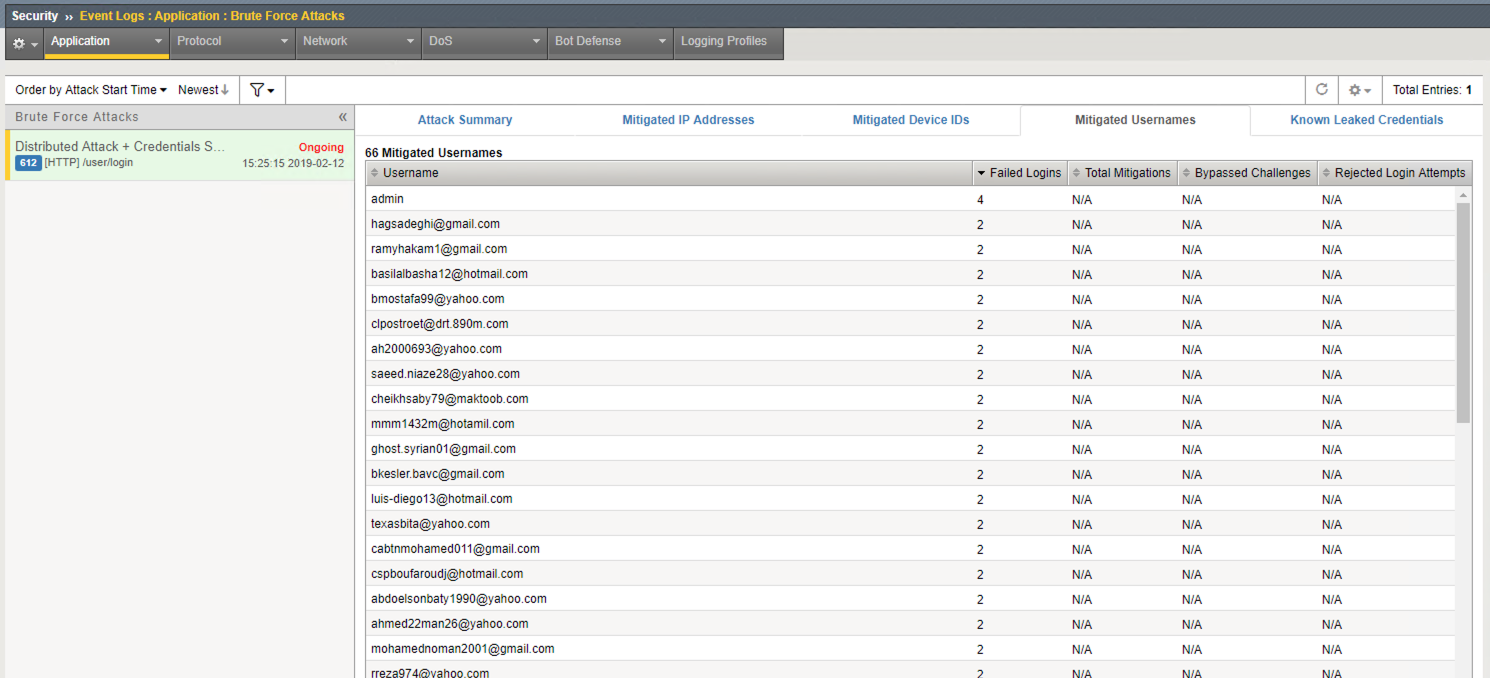Select saeed.niaze28@yahoo.com row
This screenshot has width=1490, height=678.
point(910,374)
